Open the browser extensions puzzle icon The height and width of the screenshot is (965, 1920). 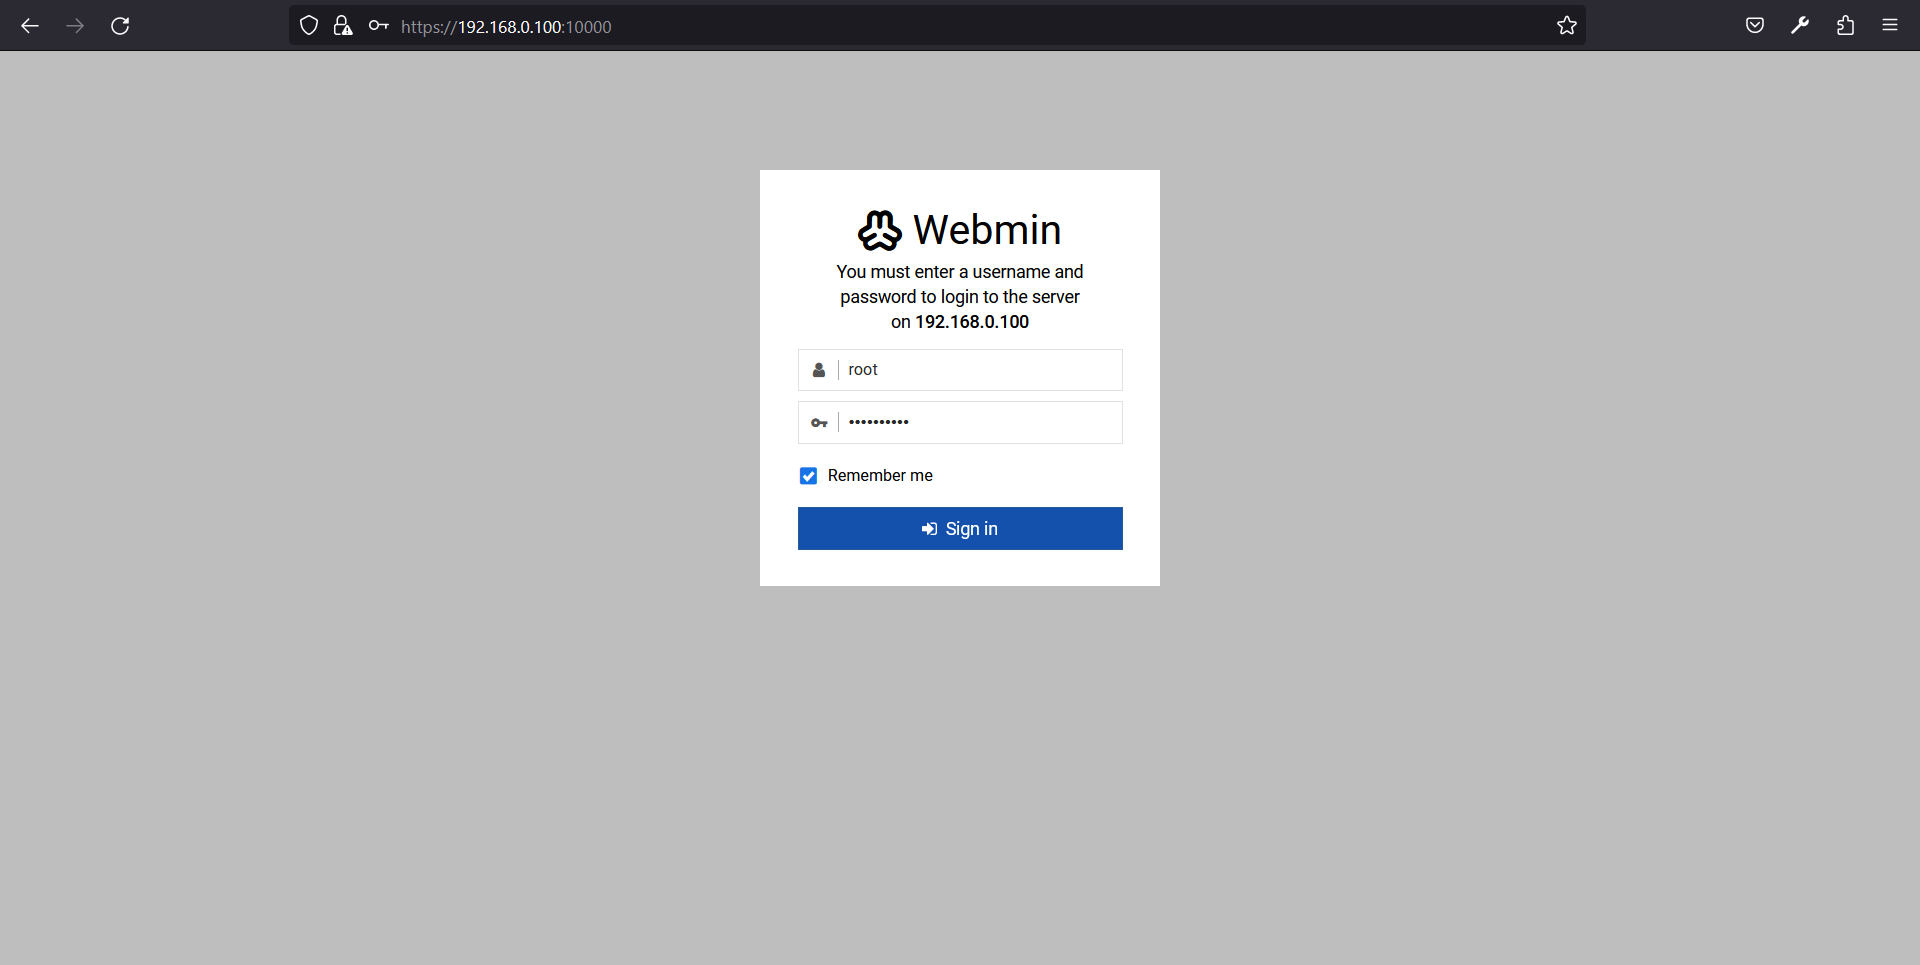click(1845, 26)
